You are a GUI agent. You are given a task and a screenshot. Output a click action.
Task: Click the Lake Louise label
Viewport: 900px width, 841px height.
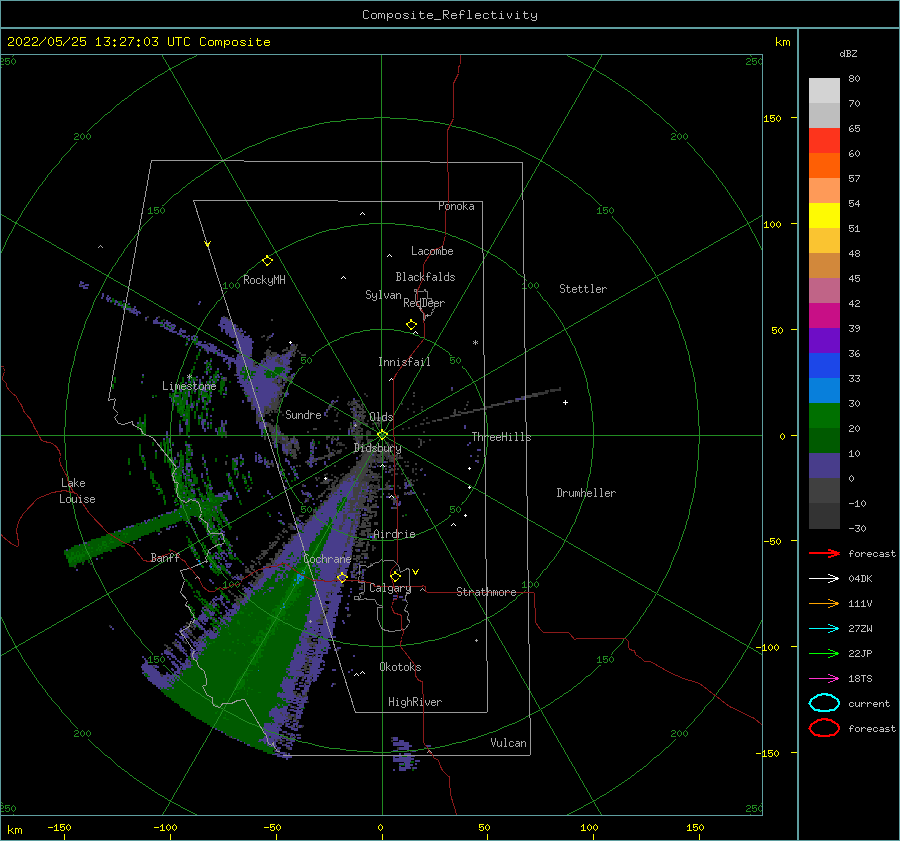78,491
